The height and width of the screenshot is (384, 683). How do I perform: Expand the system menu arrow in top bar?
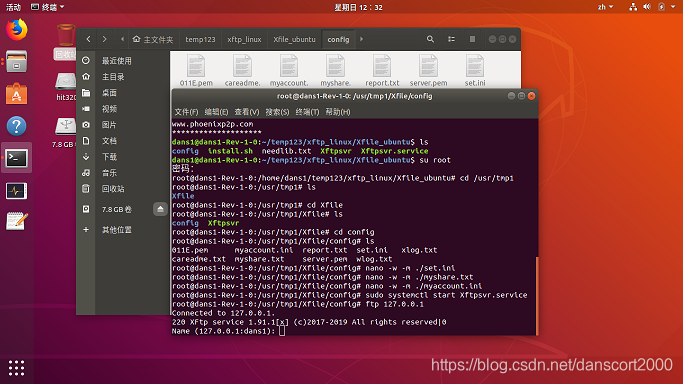(673, 7)
